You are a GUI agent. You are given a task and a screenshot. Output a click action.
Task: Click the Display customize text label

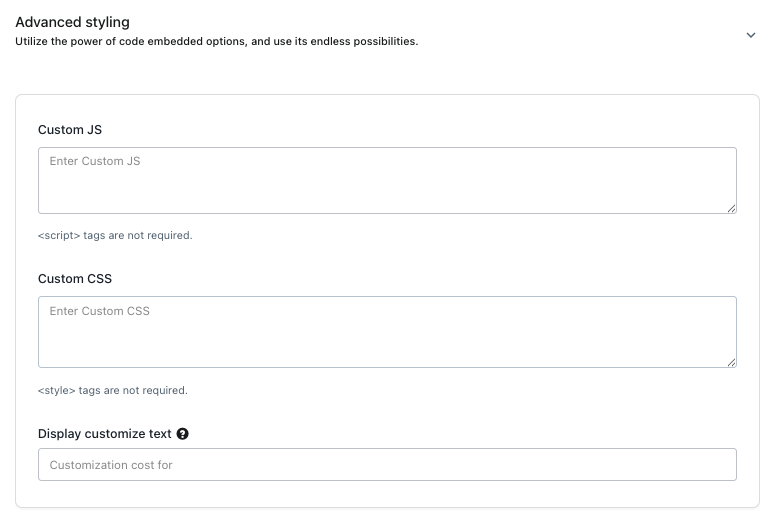tap(105, 434)
